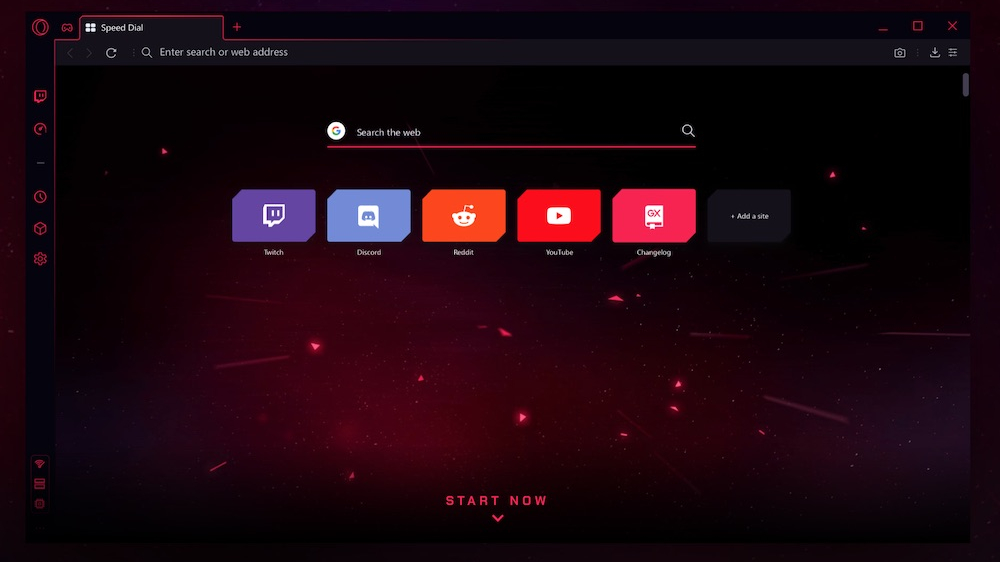
Task: Click the RAM limiter icon in the sidebar
Action: coord(40,484)
